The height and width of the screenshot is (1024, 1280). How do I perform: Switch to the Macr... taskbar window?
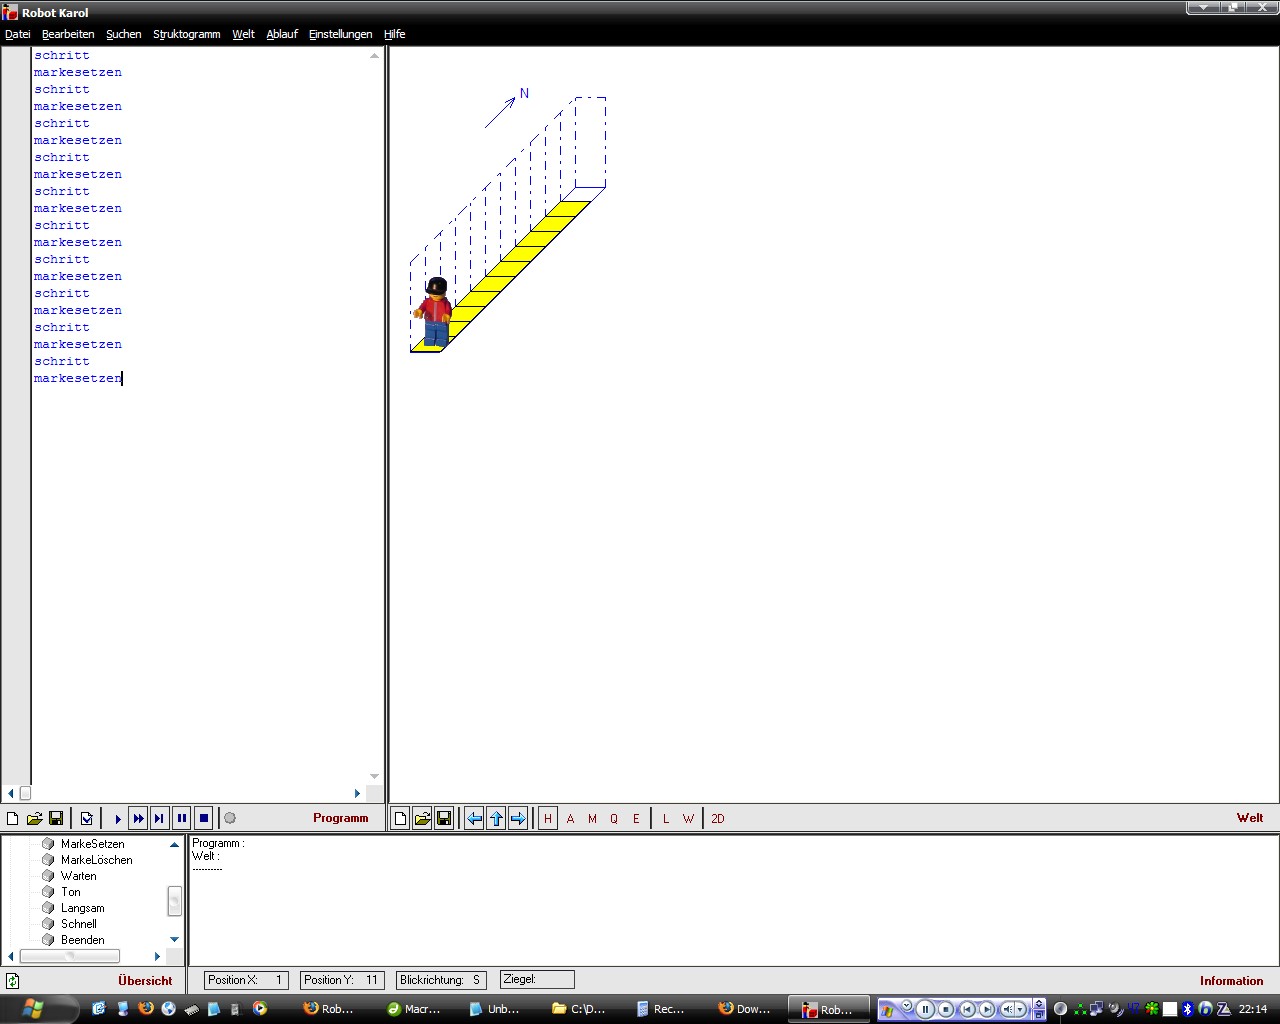(414, 1009)
